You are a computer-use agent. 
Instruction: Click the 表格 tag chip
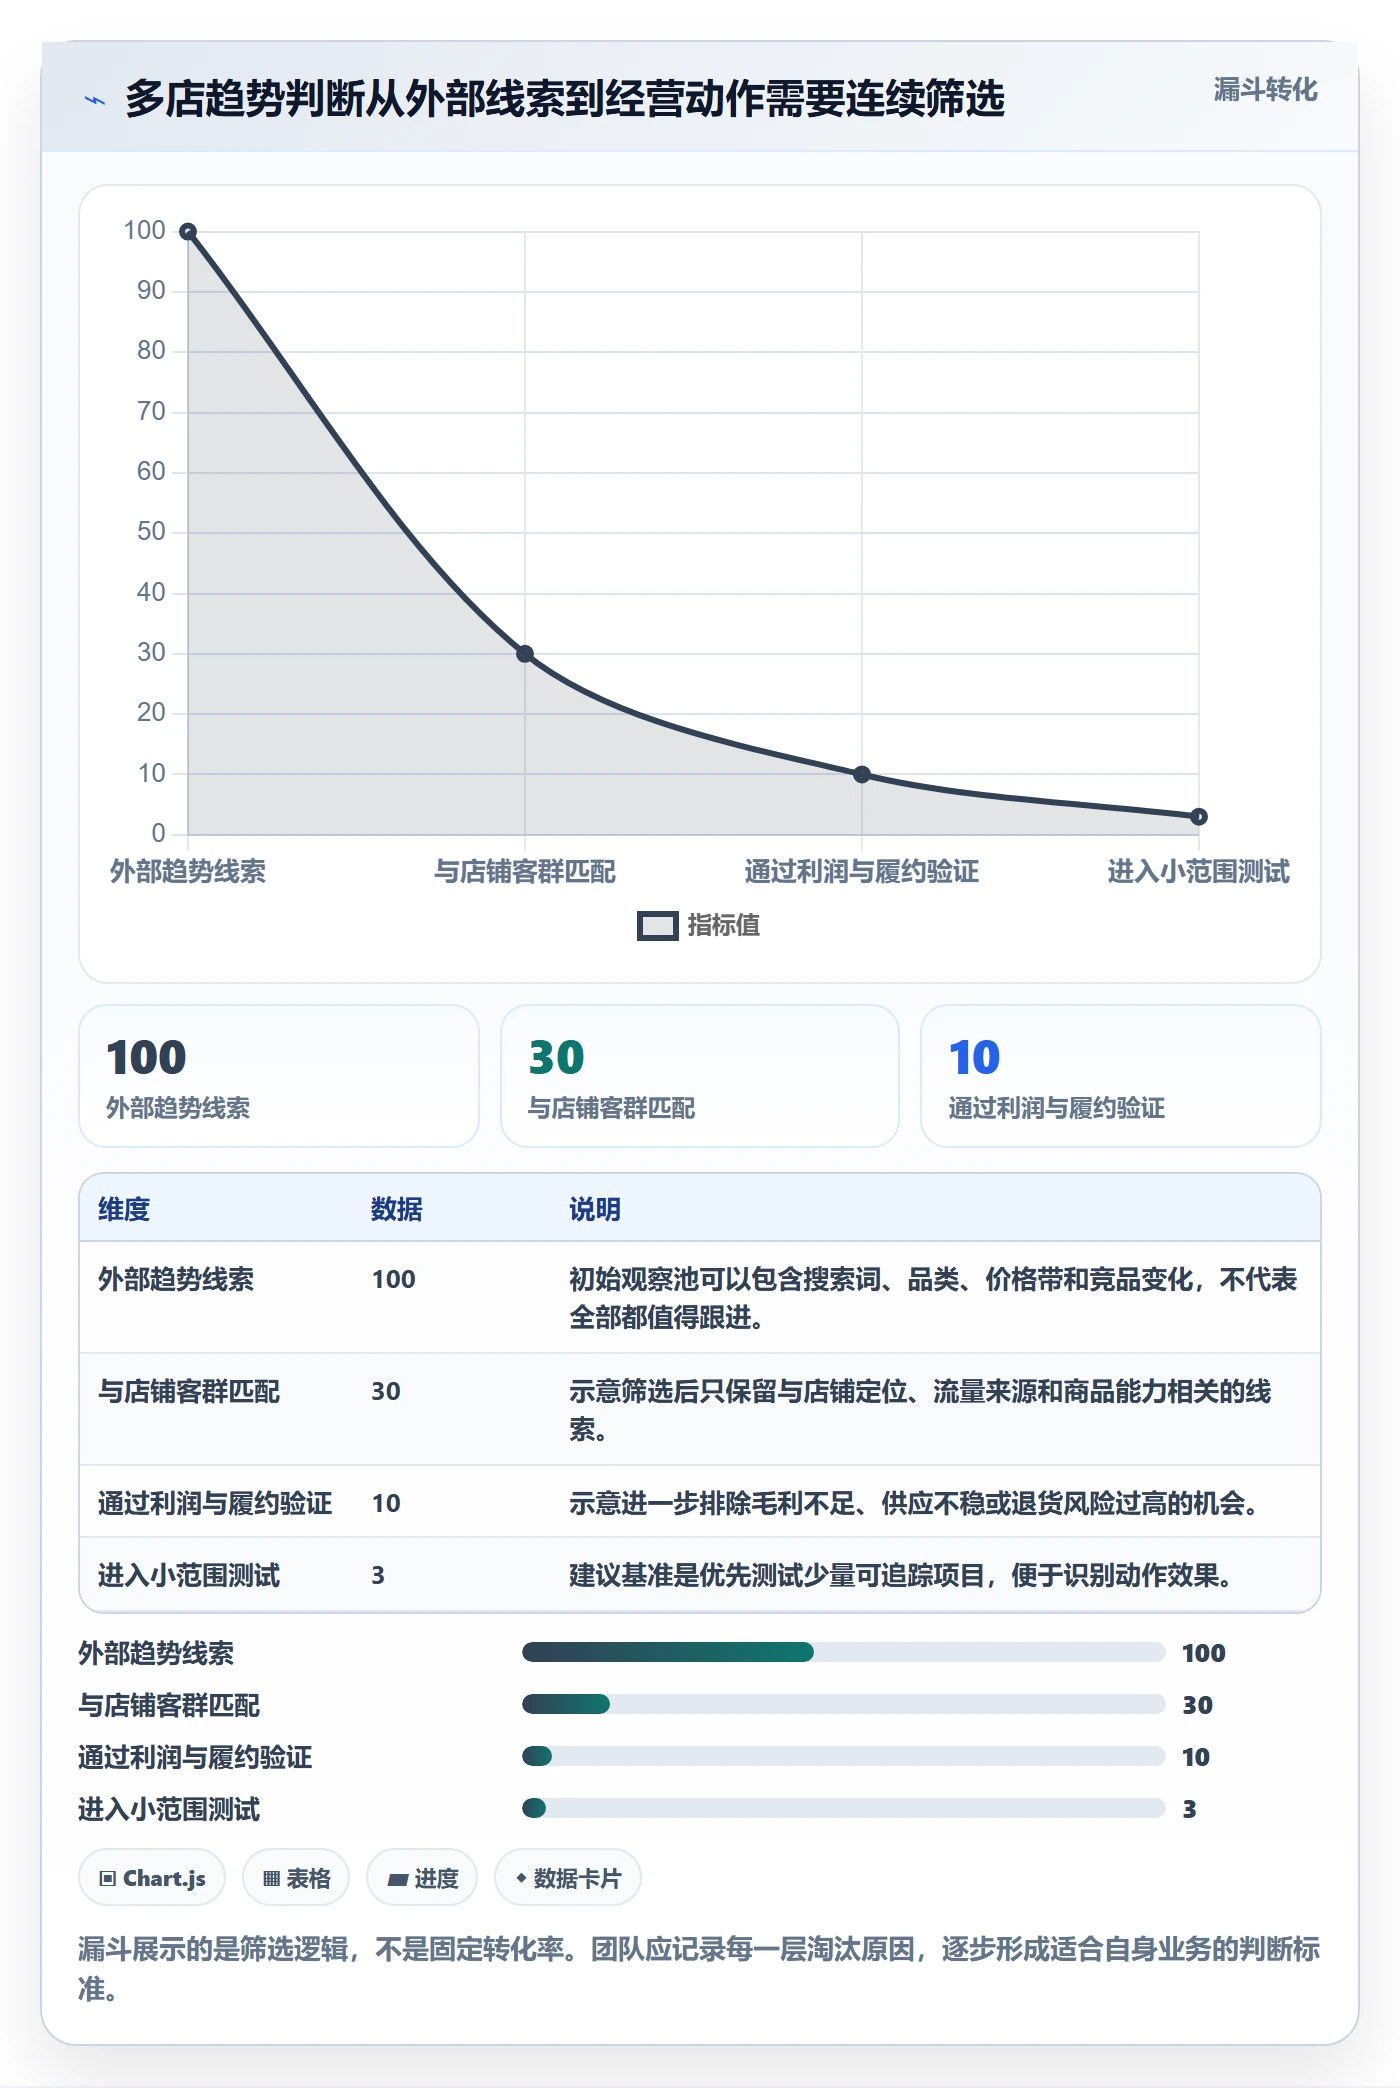[296, 1878]
